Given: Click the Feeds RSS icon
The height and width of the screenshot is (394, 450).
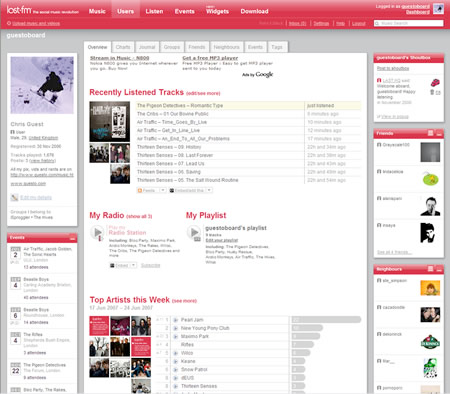Looking at the screenshot, I should 140,190.
